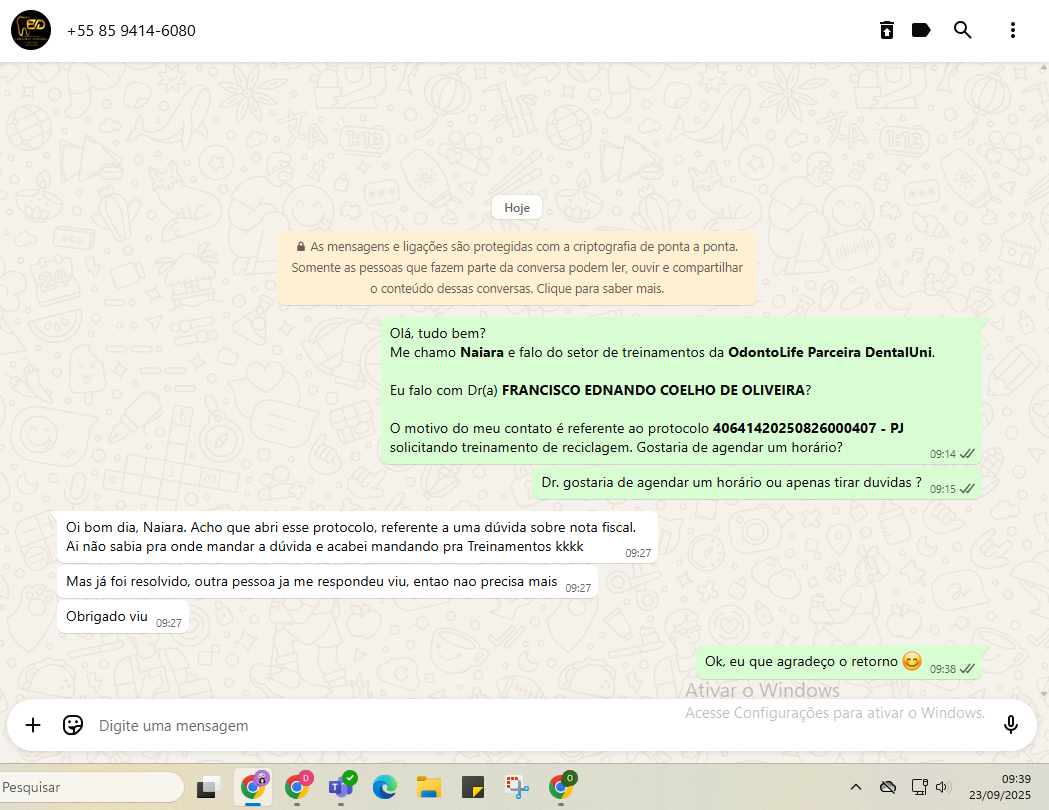Click the smiling emoji in the last message

[911, 661]
